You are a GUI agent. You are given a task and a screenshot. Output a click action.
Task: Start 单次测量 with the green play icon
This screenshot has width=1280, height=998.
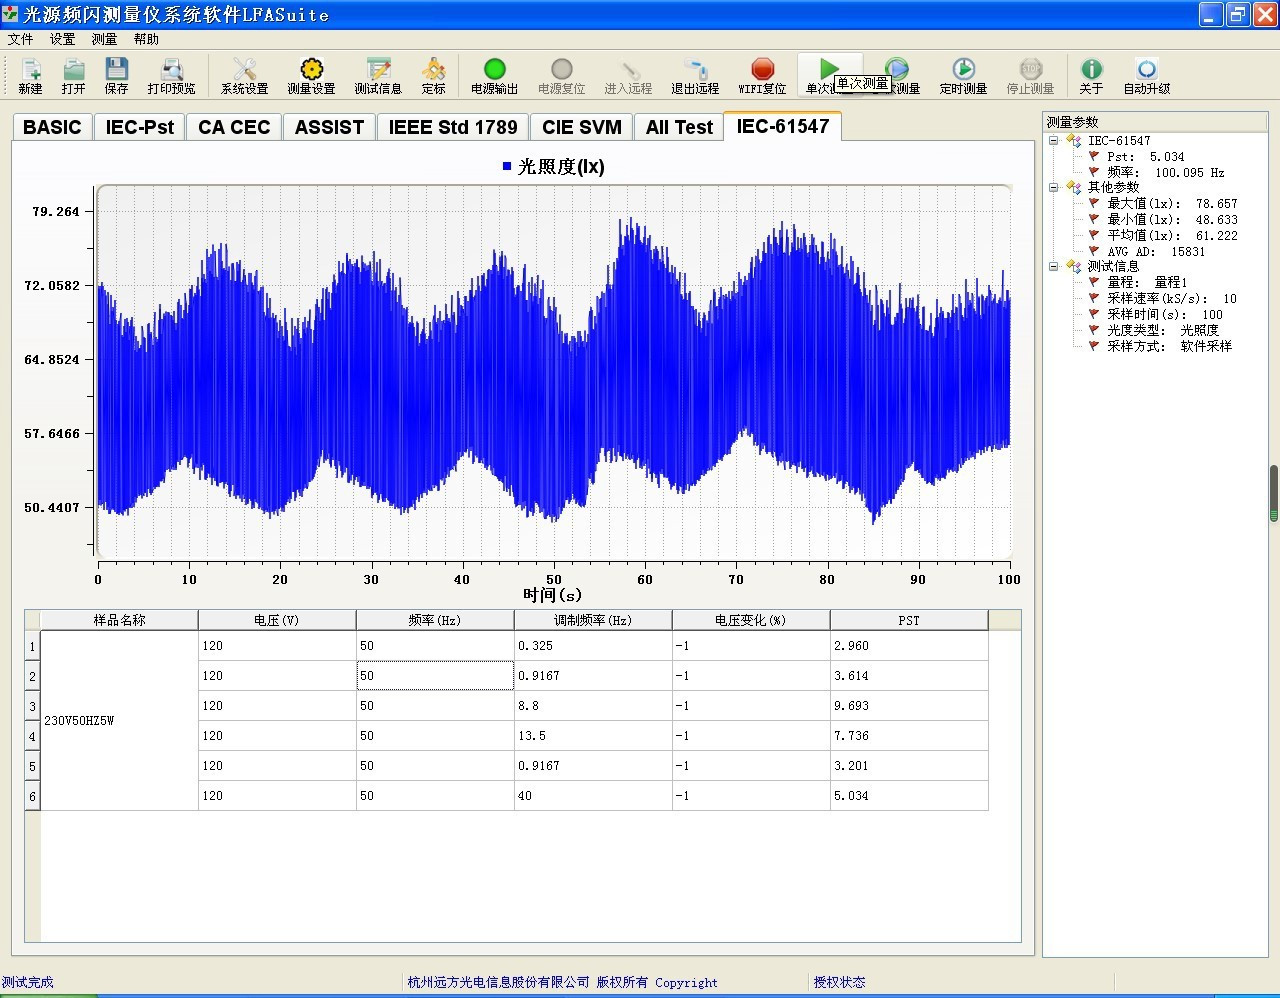(x=829, y=67)
